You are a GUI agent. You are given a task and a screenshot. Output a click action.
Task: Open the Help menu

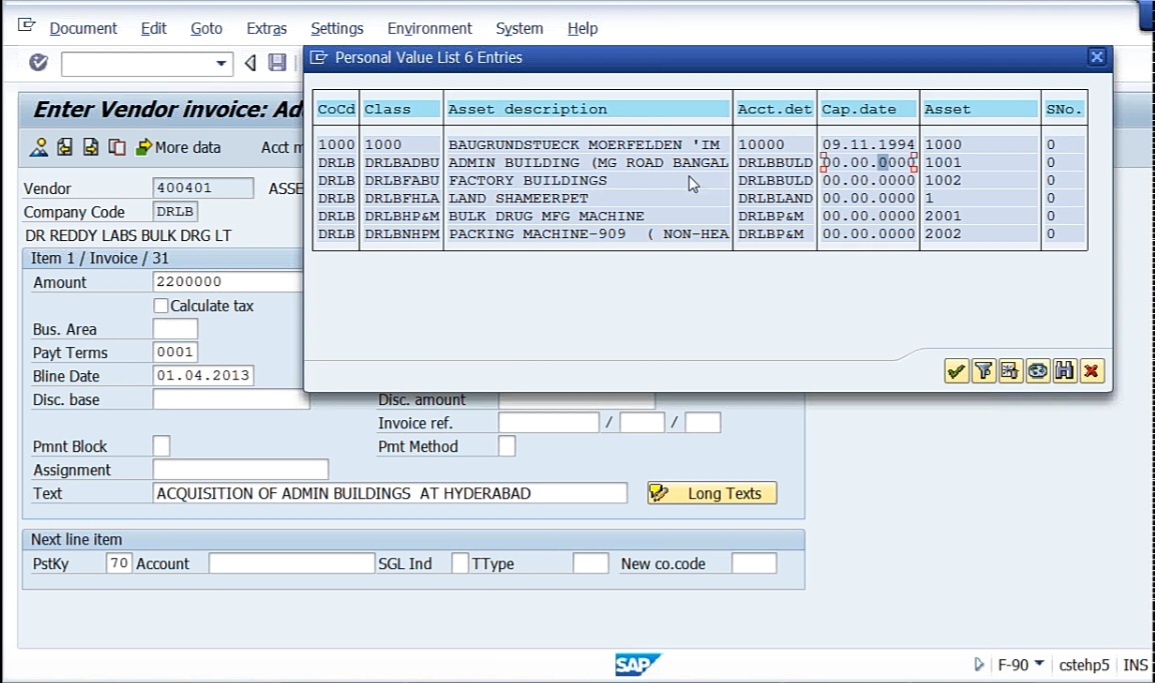tap(583, 29)
